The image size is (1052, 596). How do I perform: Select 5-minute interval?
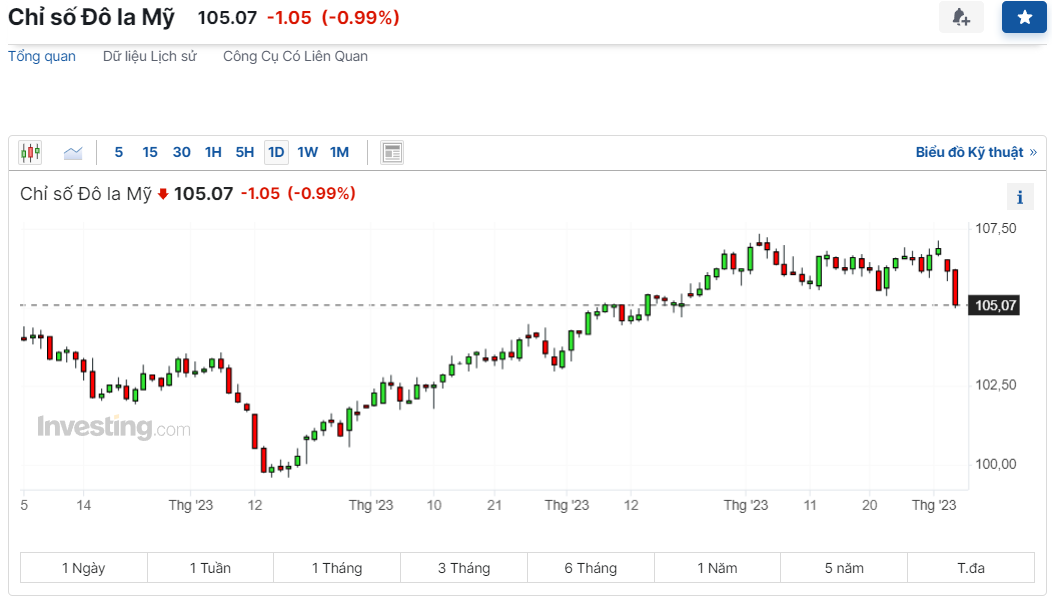coord(119,152)
